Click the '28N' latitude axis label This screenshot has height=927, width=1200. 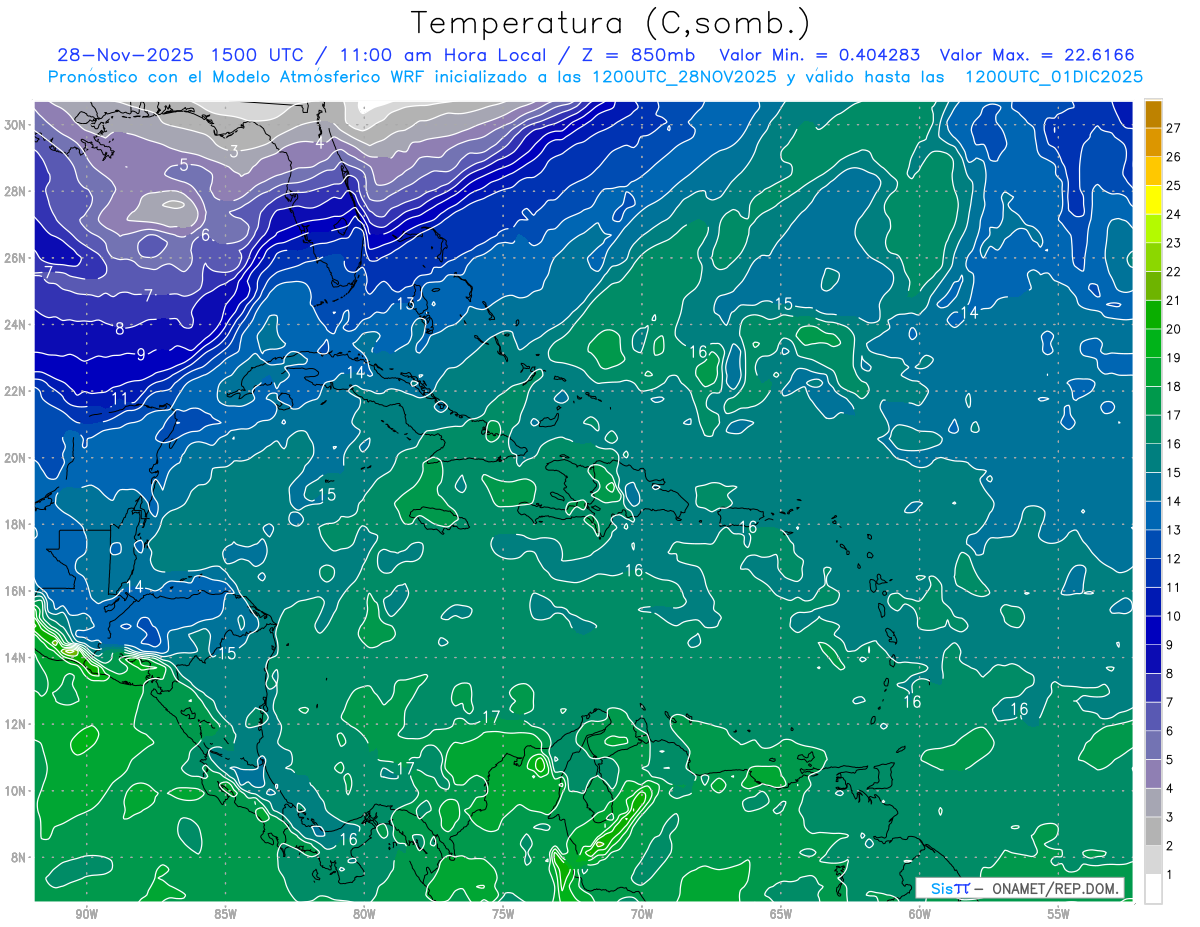(x=17, y=191)
